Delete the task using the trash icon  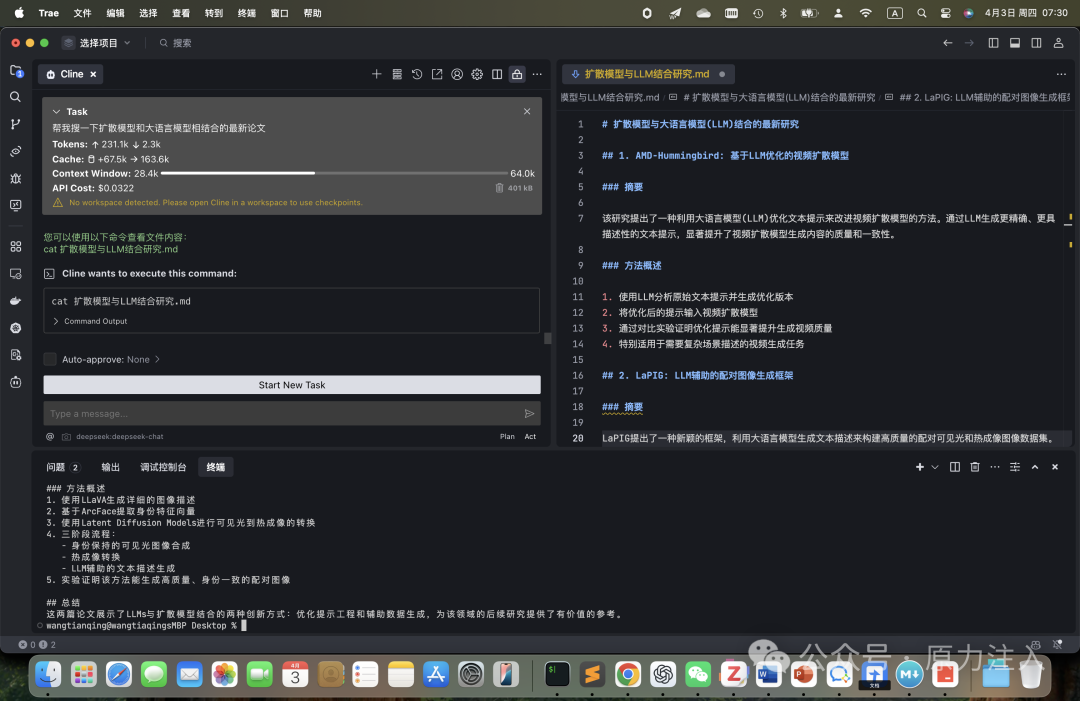pos(499,188)
